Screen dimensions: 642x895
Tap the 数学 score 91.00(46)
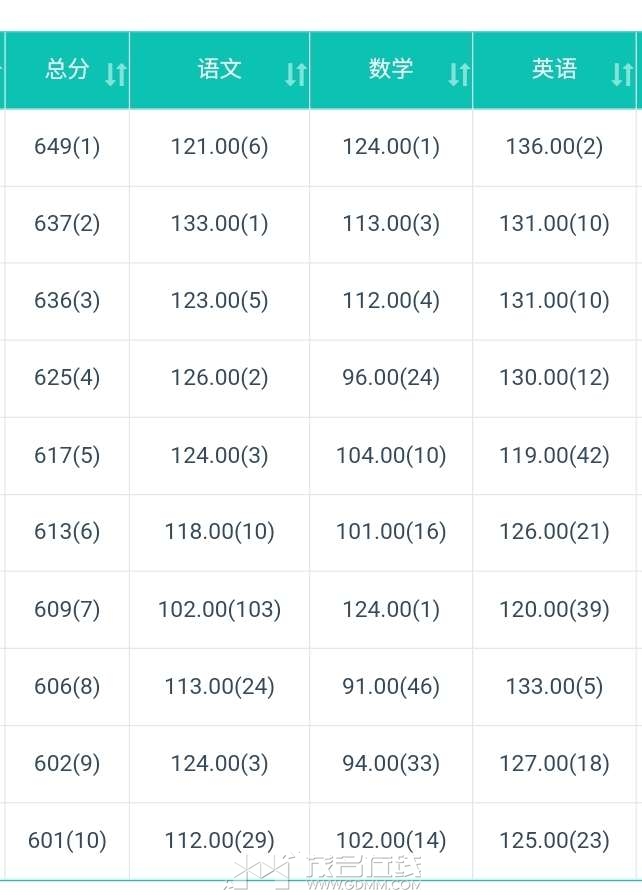click(391, 686)
